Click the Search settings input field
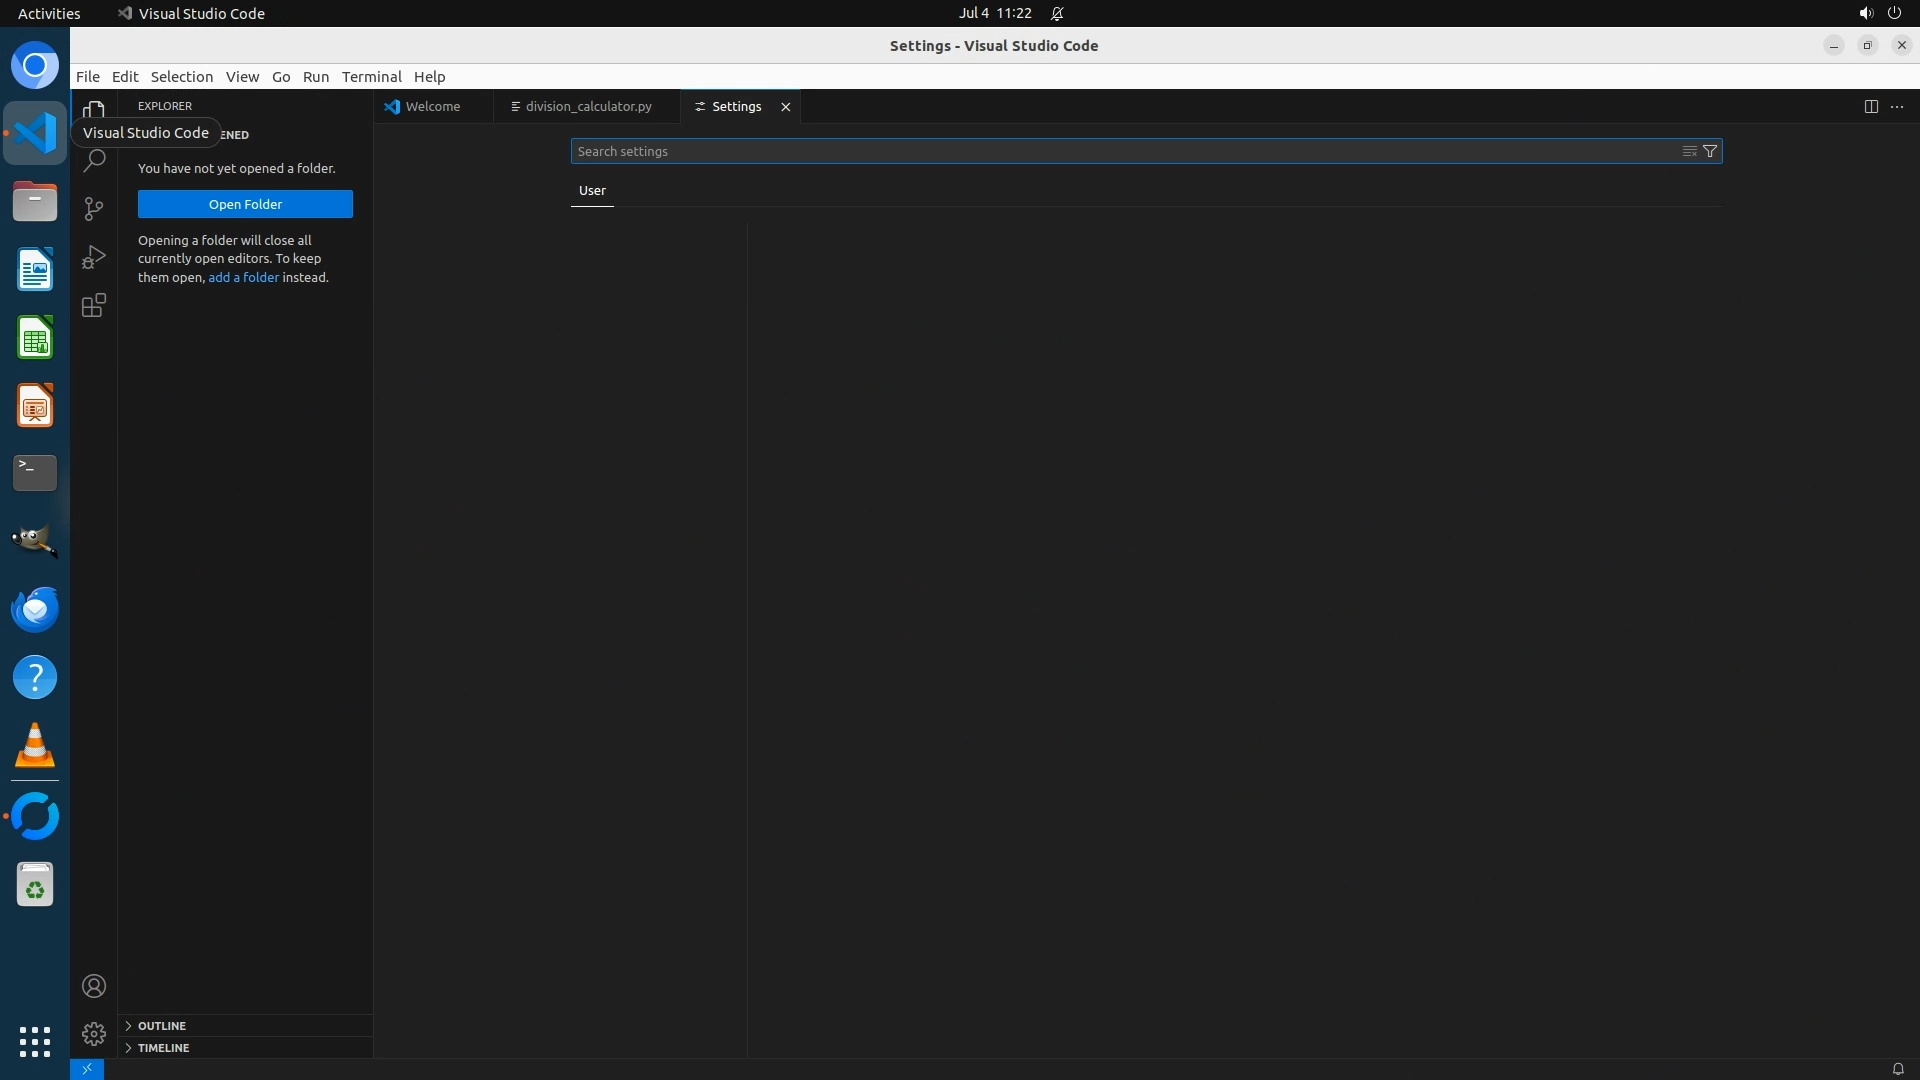 [x=1120, y=151]
